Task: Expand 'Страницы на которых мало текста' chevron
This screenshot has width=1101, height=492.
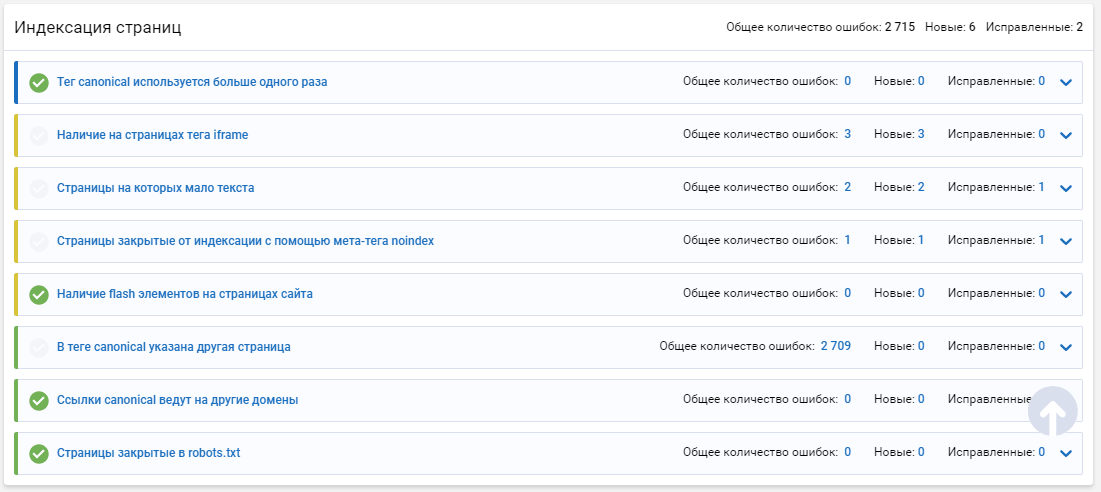Action: (1066, 188)
